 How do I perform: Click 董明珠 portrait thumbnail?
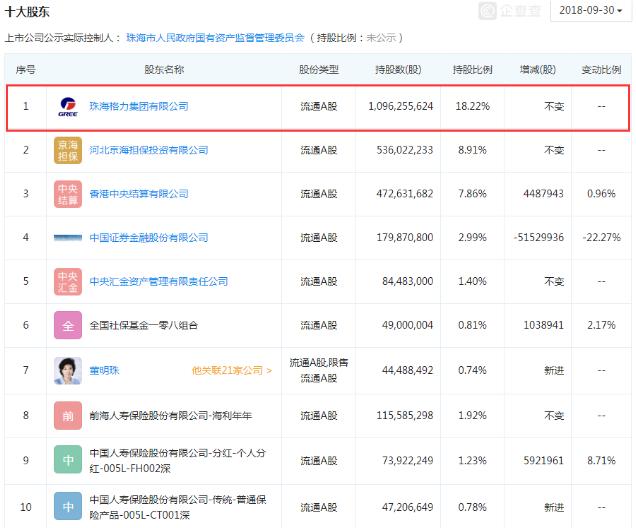[68, 371]
